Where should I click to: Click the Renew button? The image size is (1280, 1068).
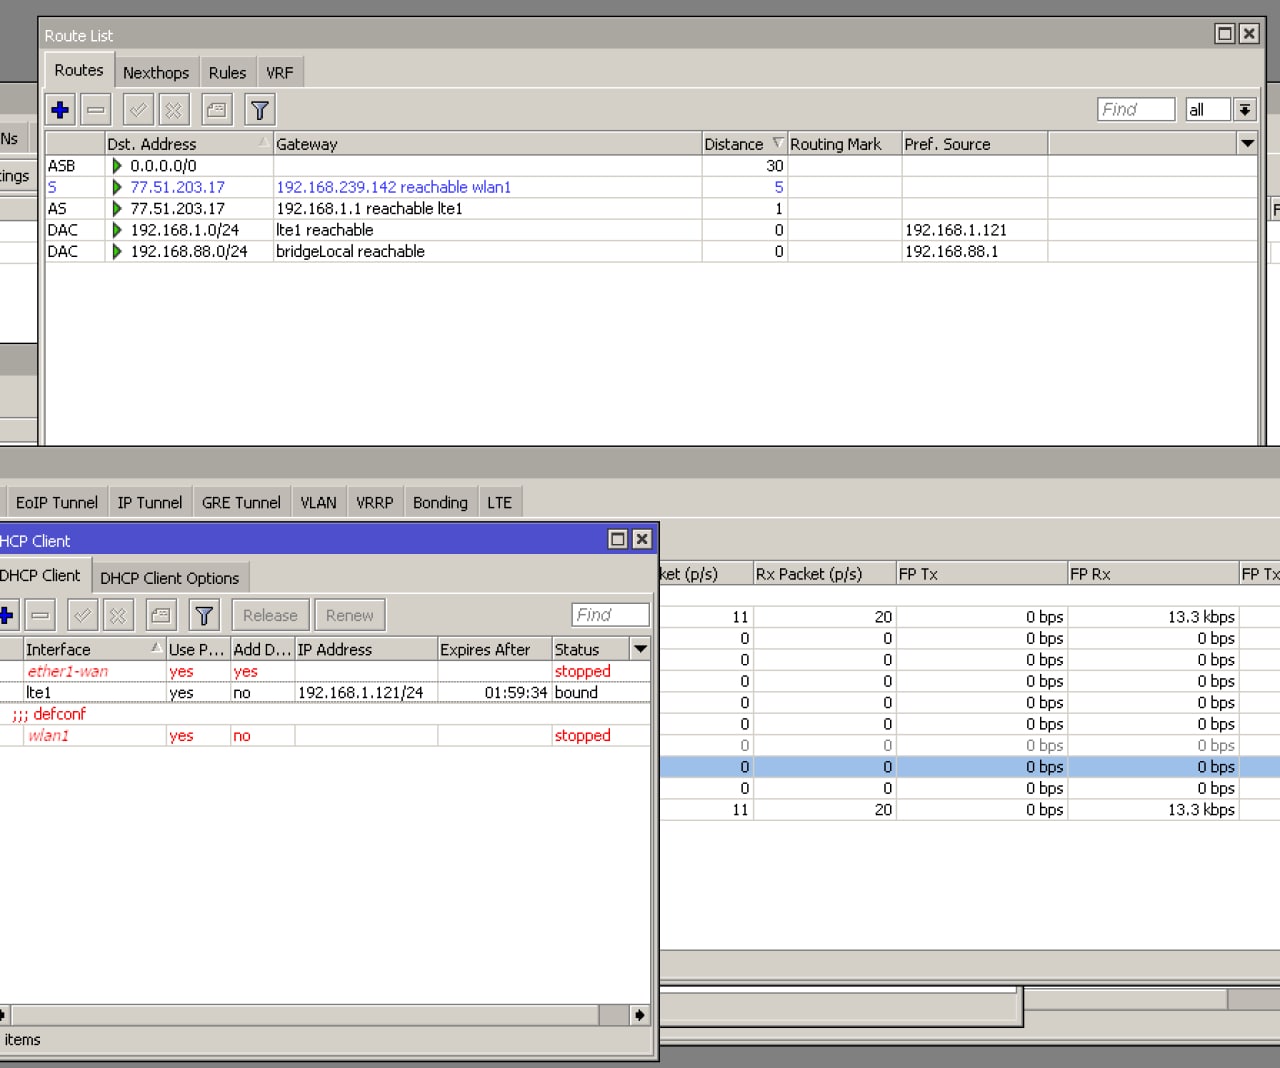(350, 615)
